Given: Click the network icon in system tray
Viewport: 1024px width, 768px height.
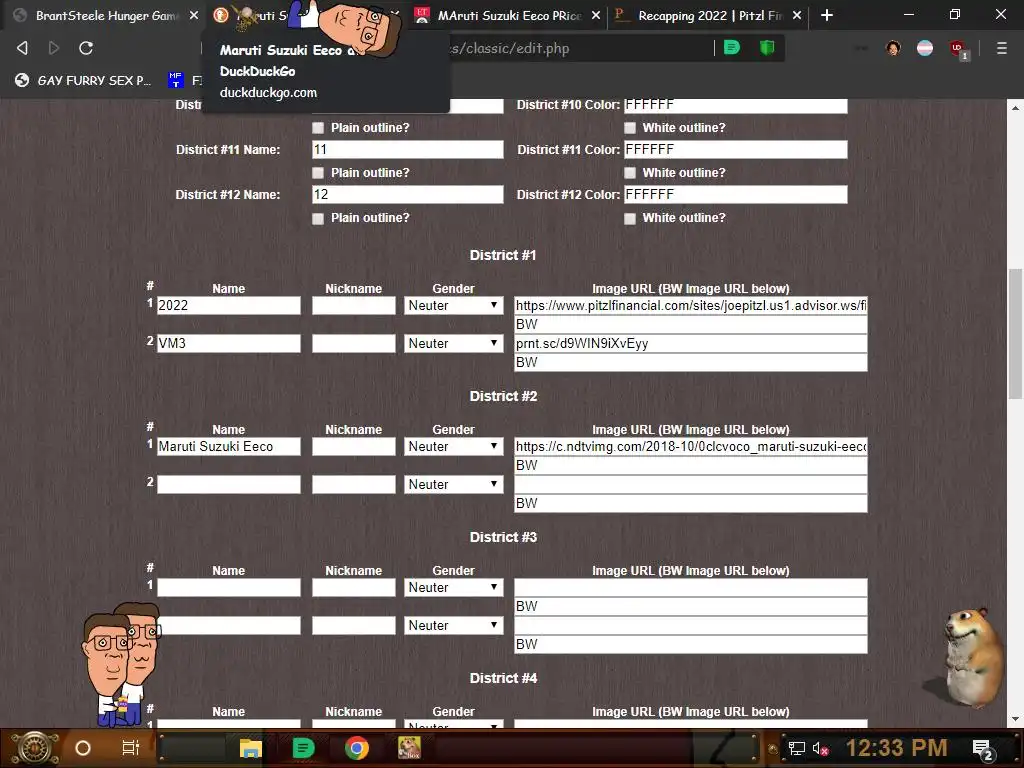Looking at the screenshot, I should 796,748.
